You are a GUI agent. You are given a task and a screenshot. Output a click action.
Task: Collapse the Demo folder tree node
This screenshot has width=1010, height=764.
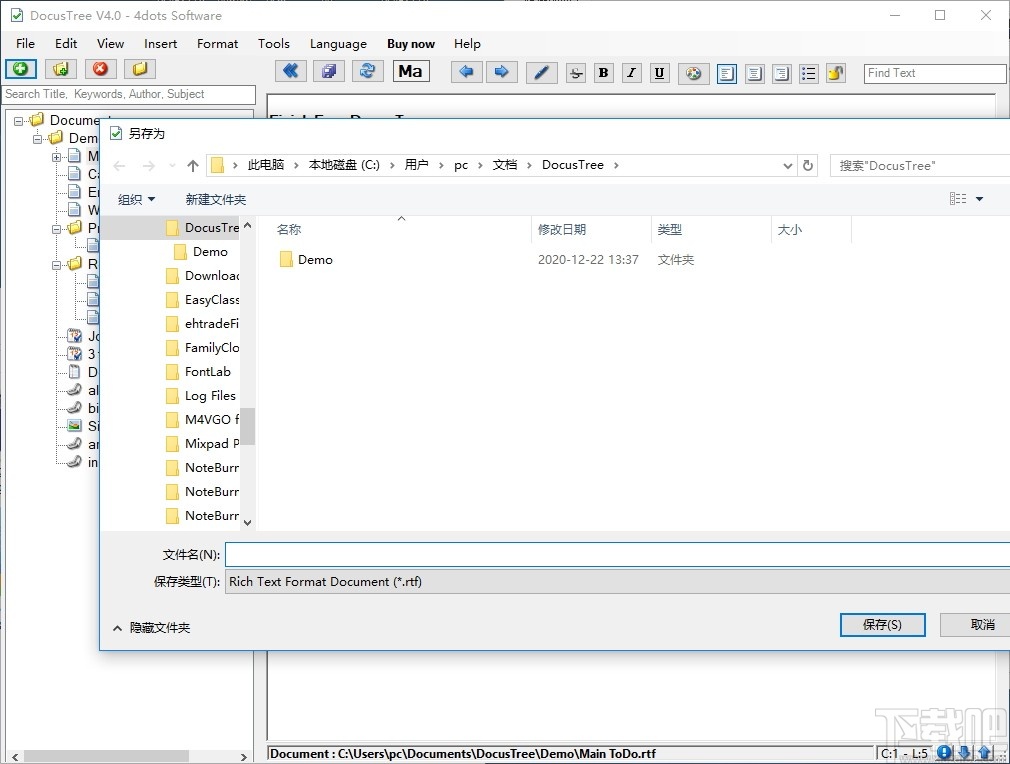pos(37,138)
